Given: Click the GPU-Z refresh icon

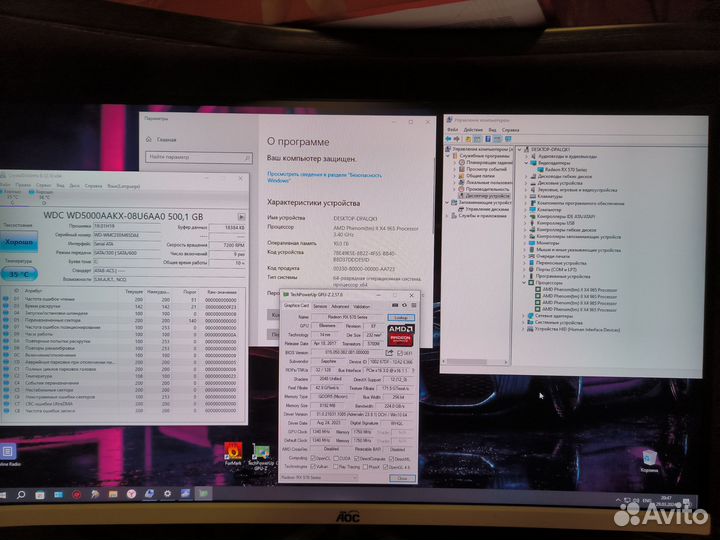Looking at the screenshot, I should pos(405,305).
